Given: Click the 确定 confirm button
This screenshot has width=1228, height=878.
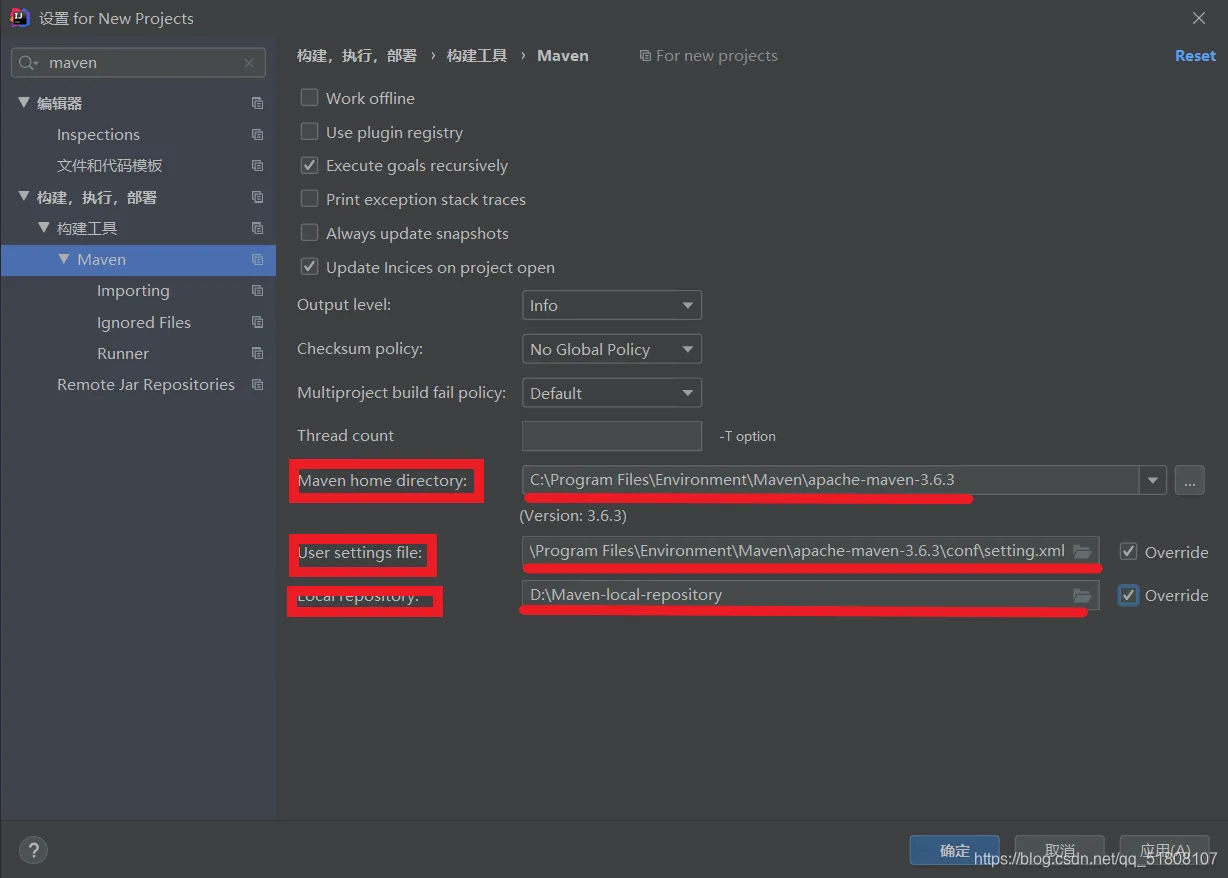Looking at the screenshot, I should tap(955, 851).
